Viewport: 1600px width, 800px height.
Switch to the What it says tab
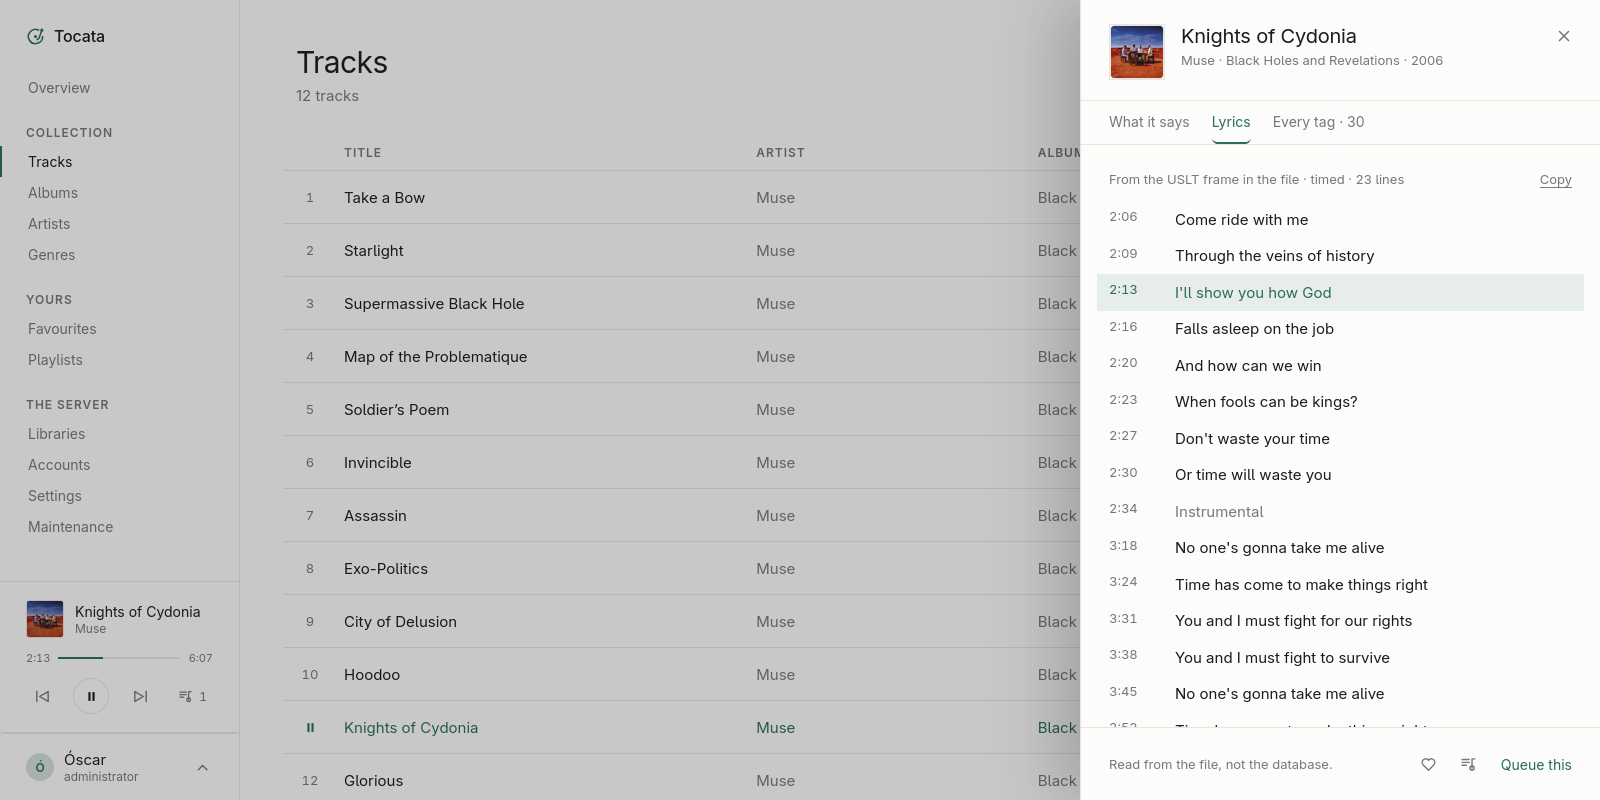[x=1149, y=122]
